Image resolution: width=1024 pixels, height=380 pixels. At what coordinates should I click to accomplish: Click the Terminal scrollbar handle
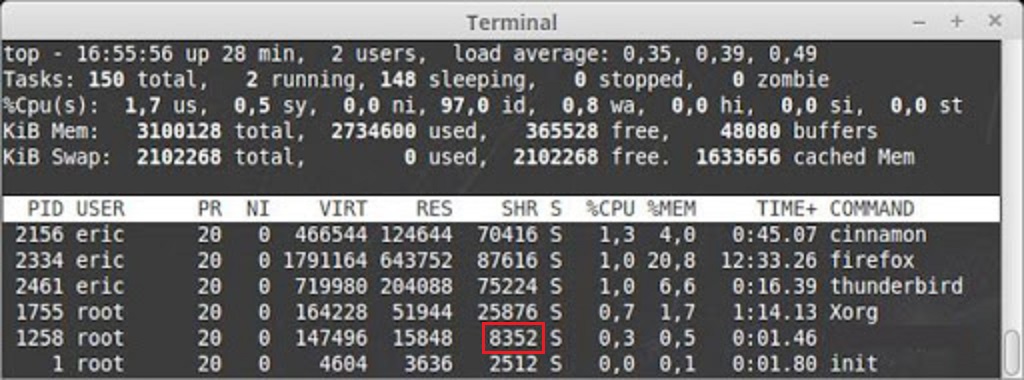1012,353
